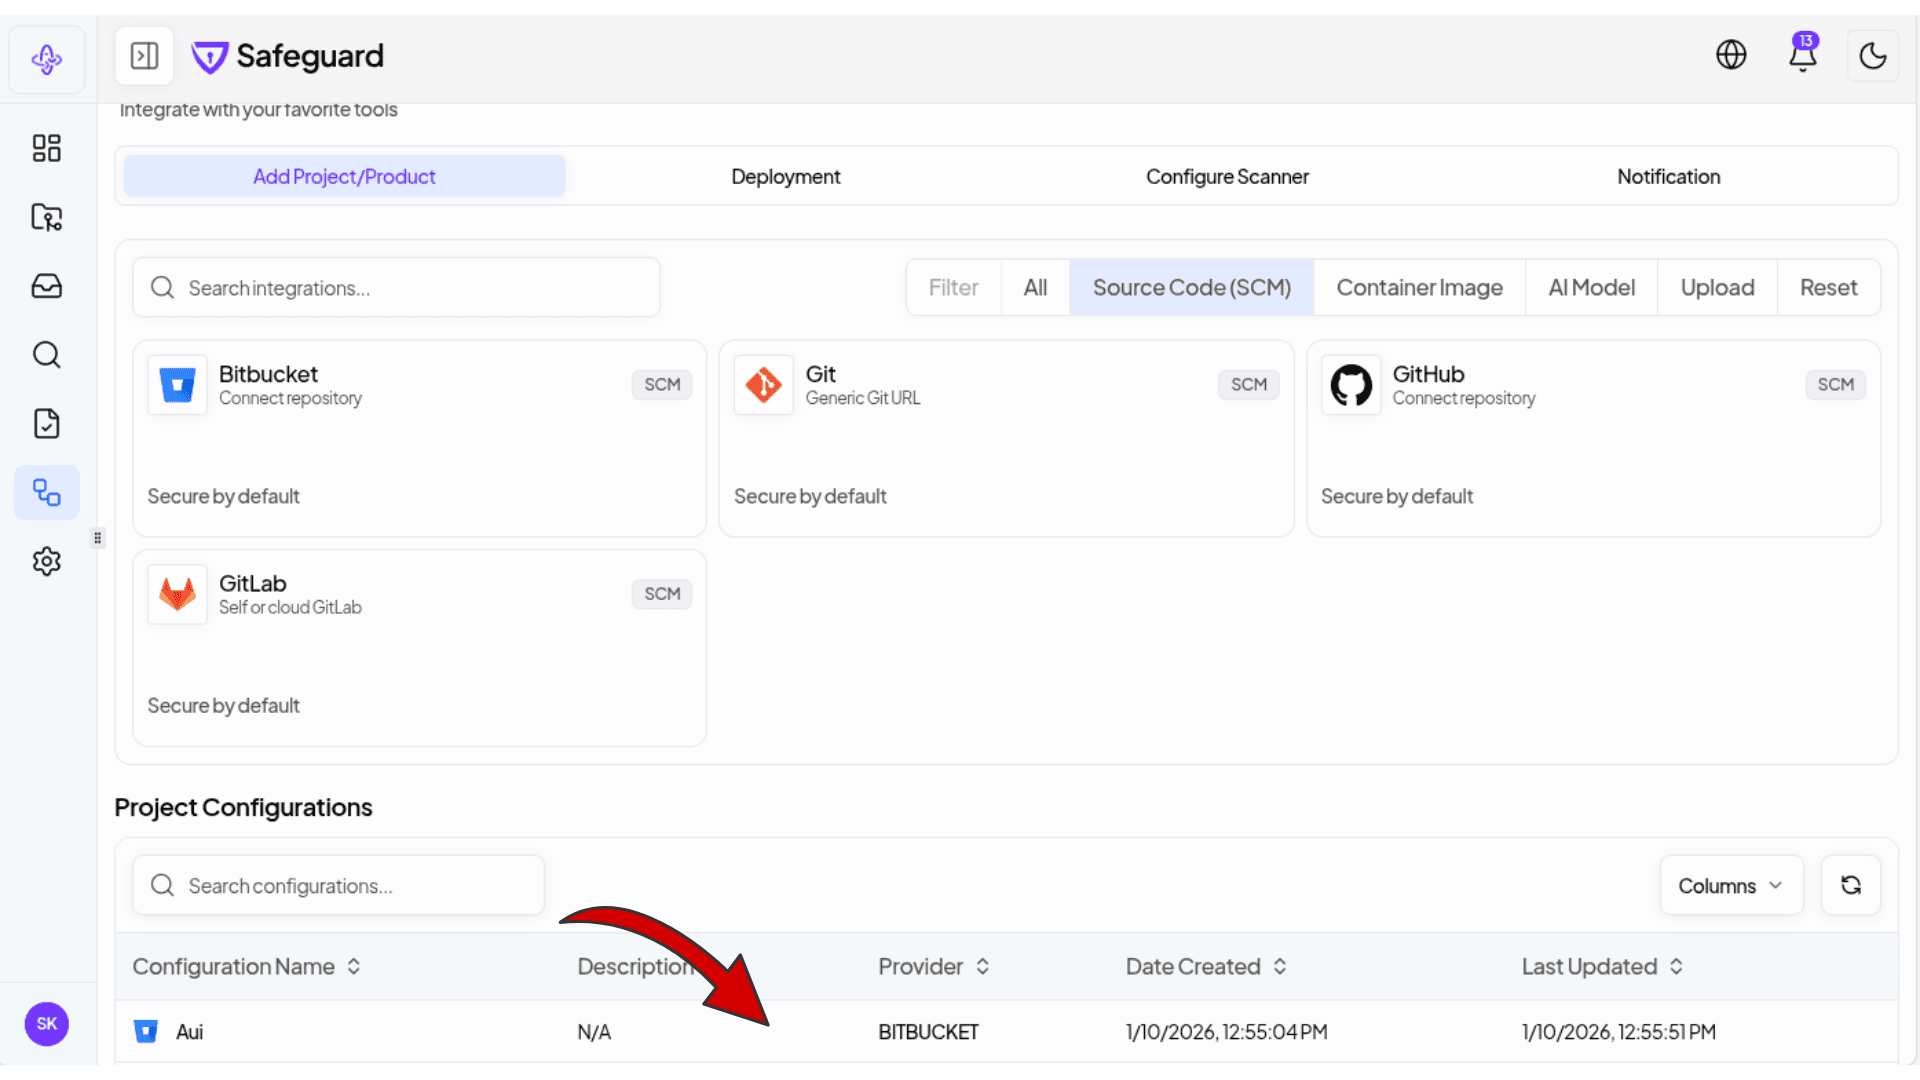Open the inbox tray sidebar icon
The height and width of the screenshot is (1080, 1920).
tap(47, 286)
